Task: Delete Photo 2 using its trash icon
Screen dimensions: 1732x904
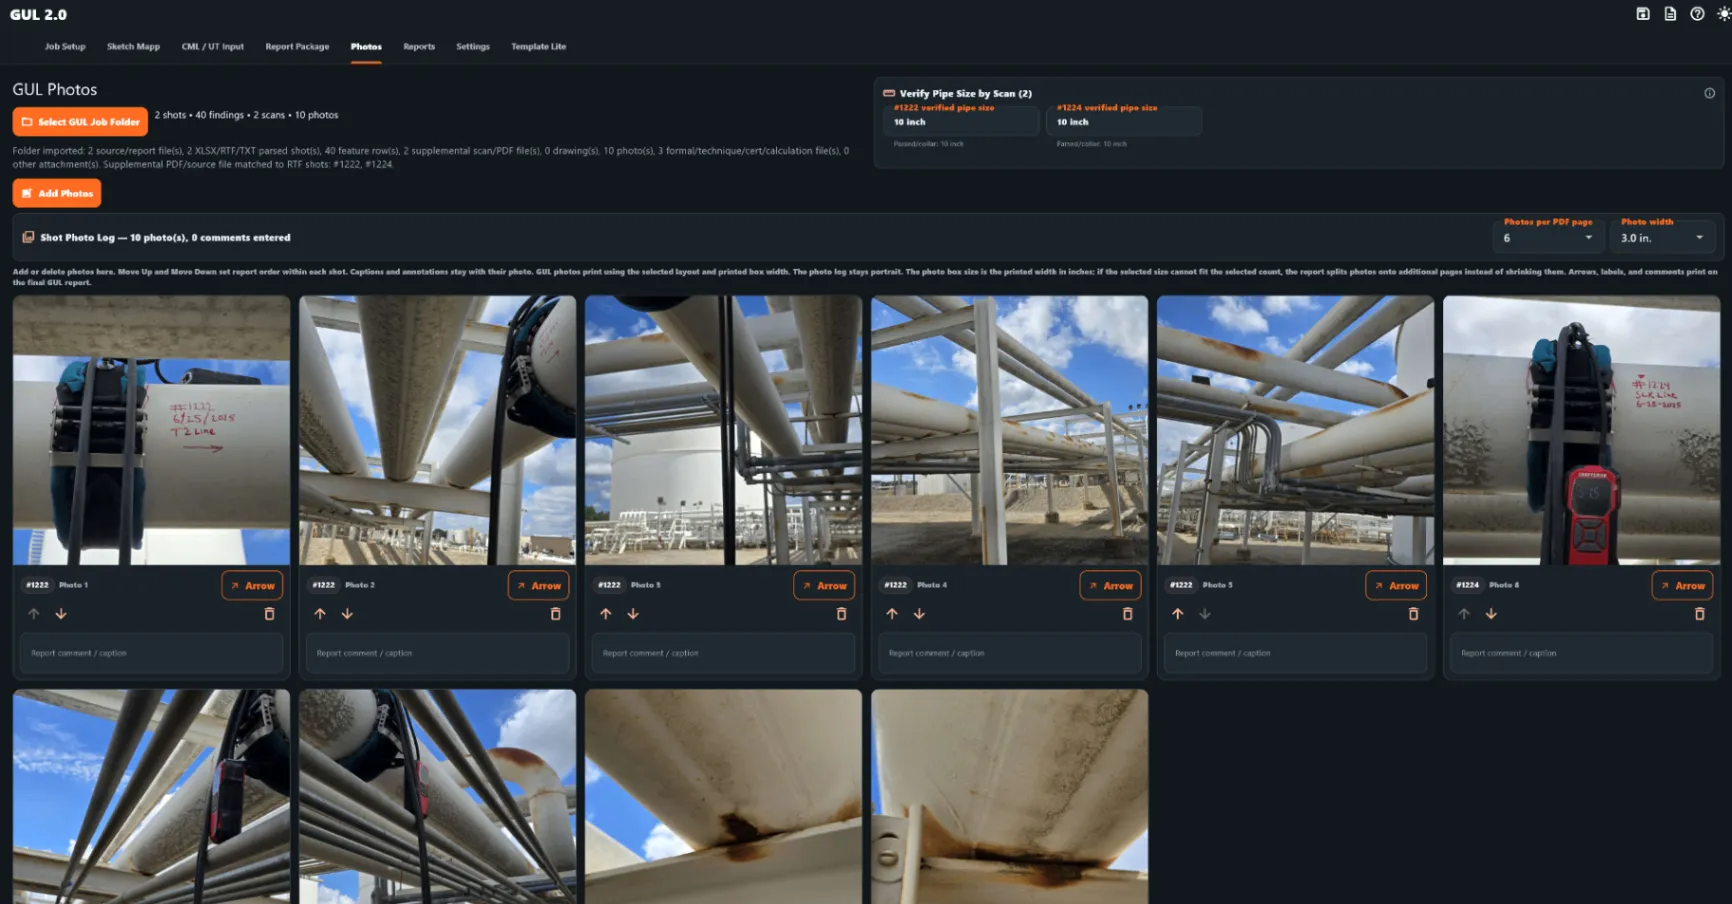Action: coord(555,614)
